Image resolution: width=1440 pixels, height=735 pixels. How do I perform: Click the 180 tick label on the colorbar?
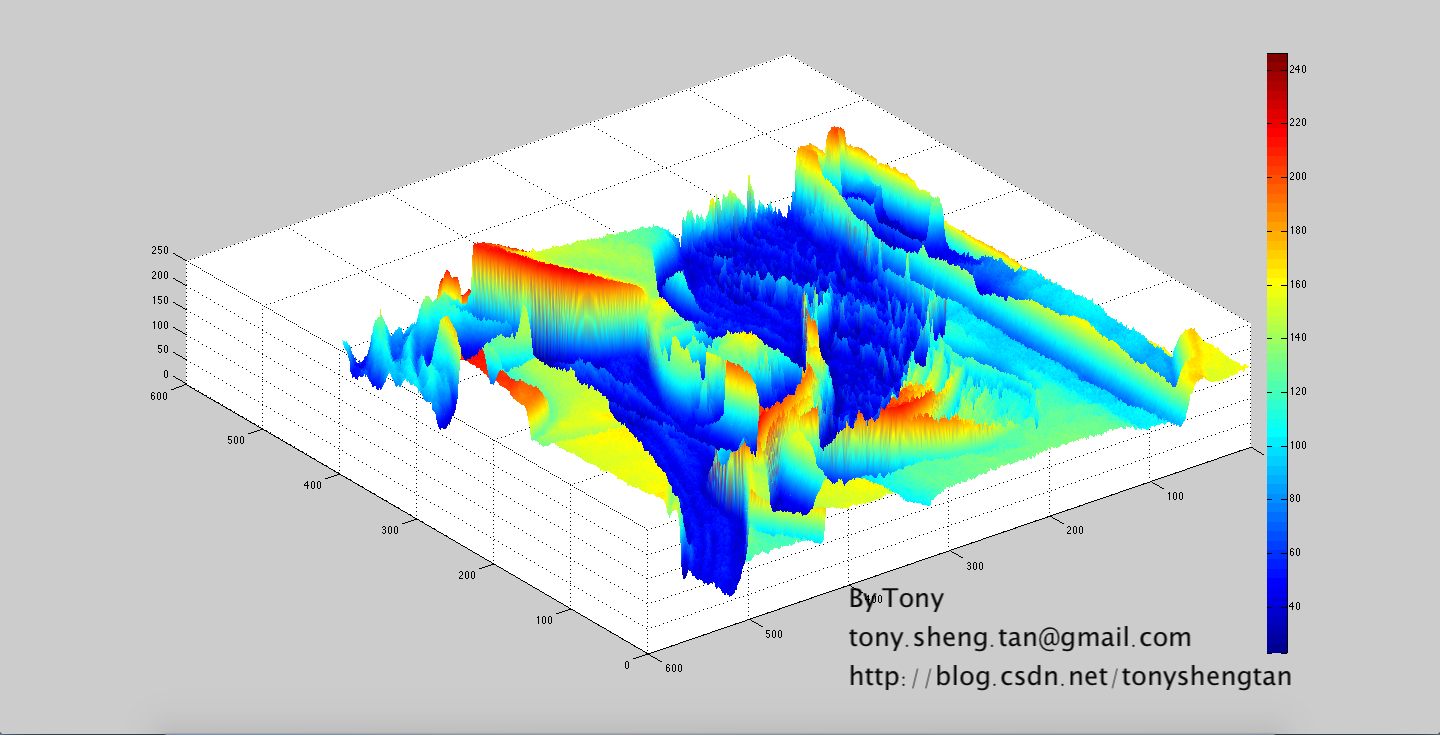[1299, 231]
